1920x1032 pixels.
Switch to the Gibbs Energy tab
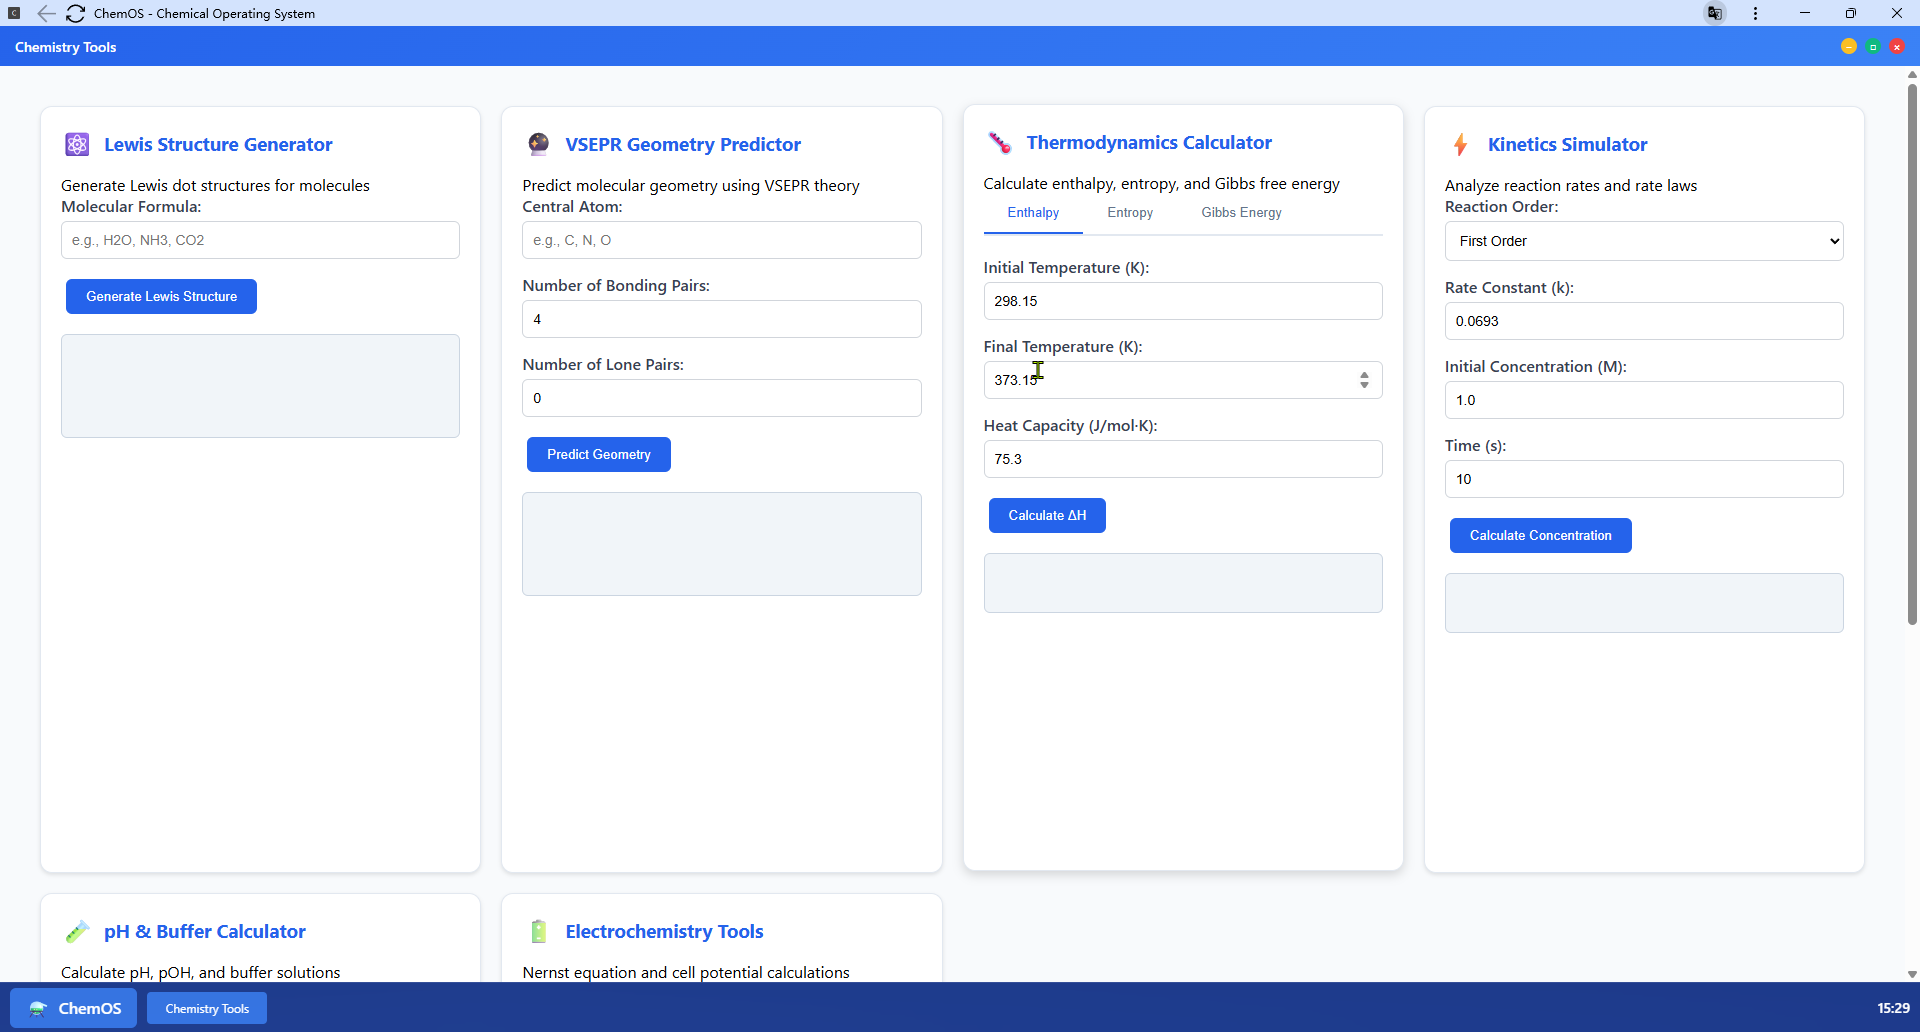click(1241, 213)
